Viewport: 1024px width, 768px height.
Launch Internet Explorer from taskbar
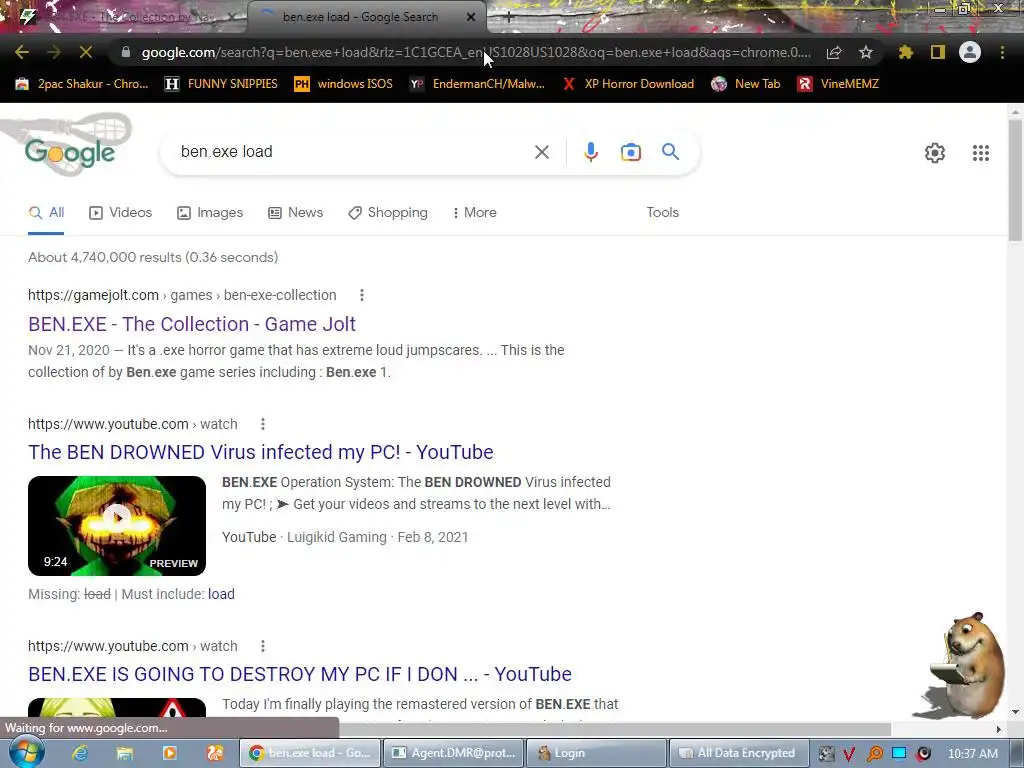(x=80, y=753)
